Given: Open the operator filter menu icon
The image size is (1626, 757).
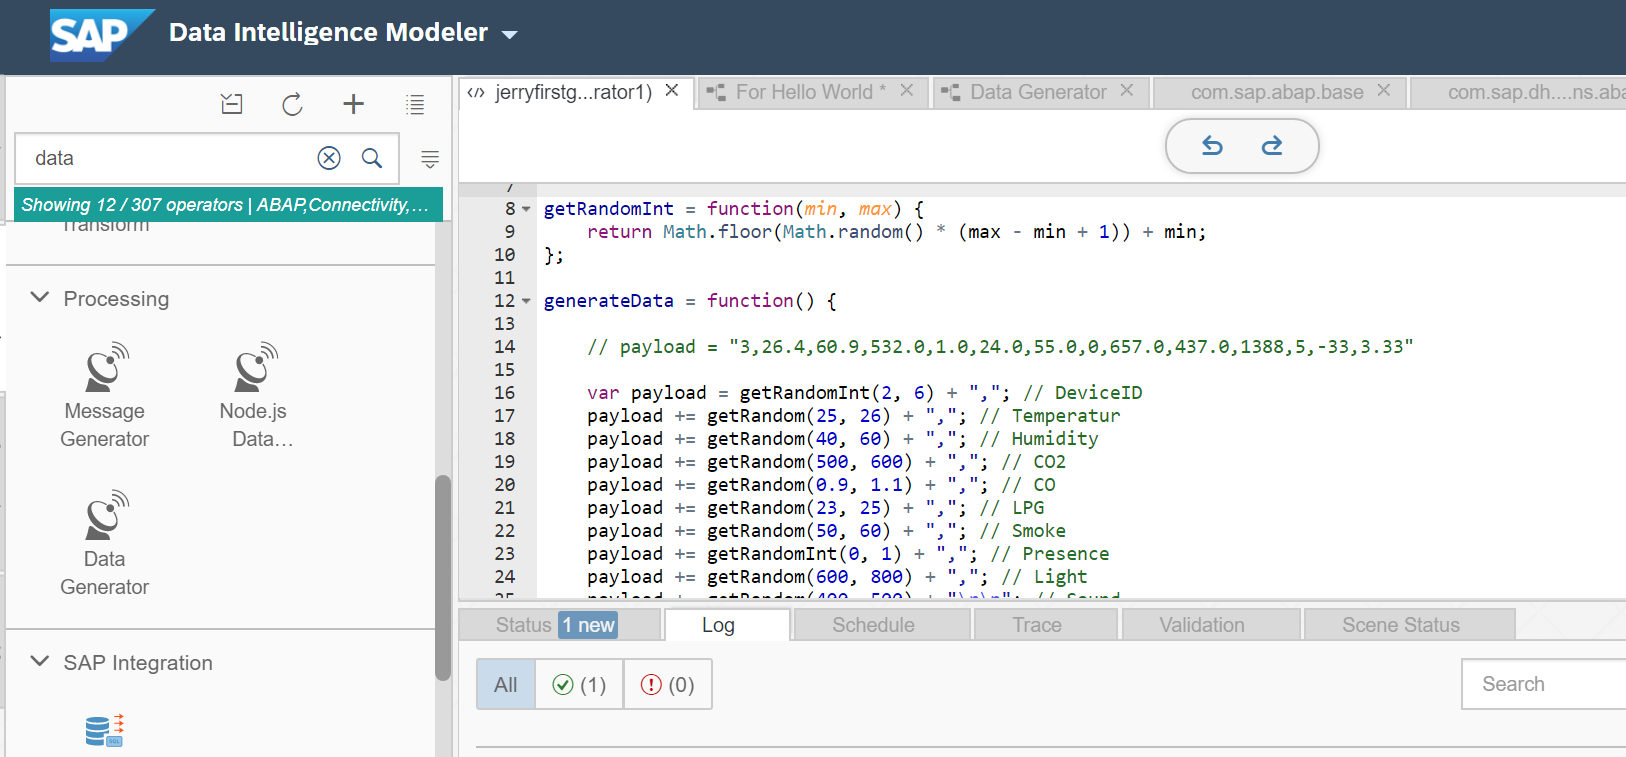Looking at the screenshot, I should click(x=430, y=159).
